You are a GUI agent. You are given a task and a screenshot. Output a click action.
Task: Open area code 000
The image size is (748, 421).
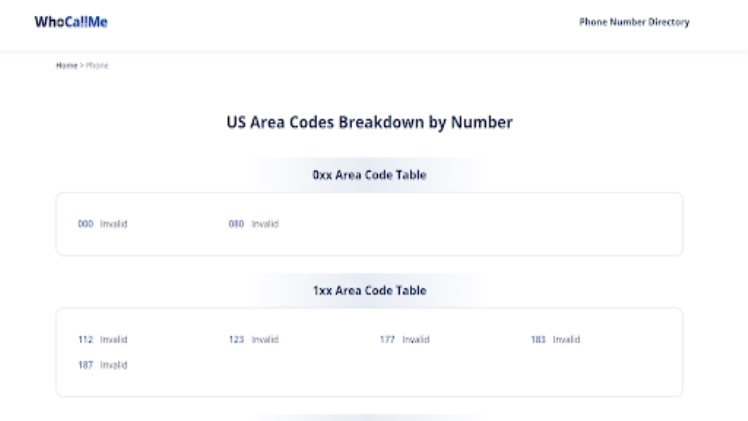coord(85,224)
